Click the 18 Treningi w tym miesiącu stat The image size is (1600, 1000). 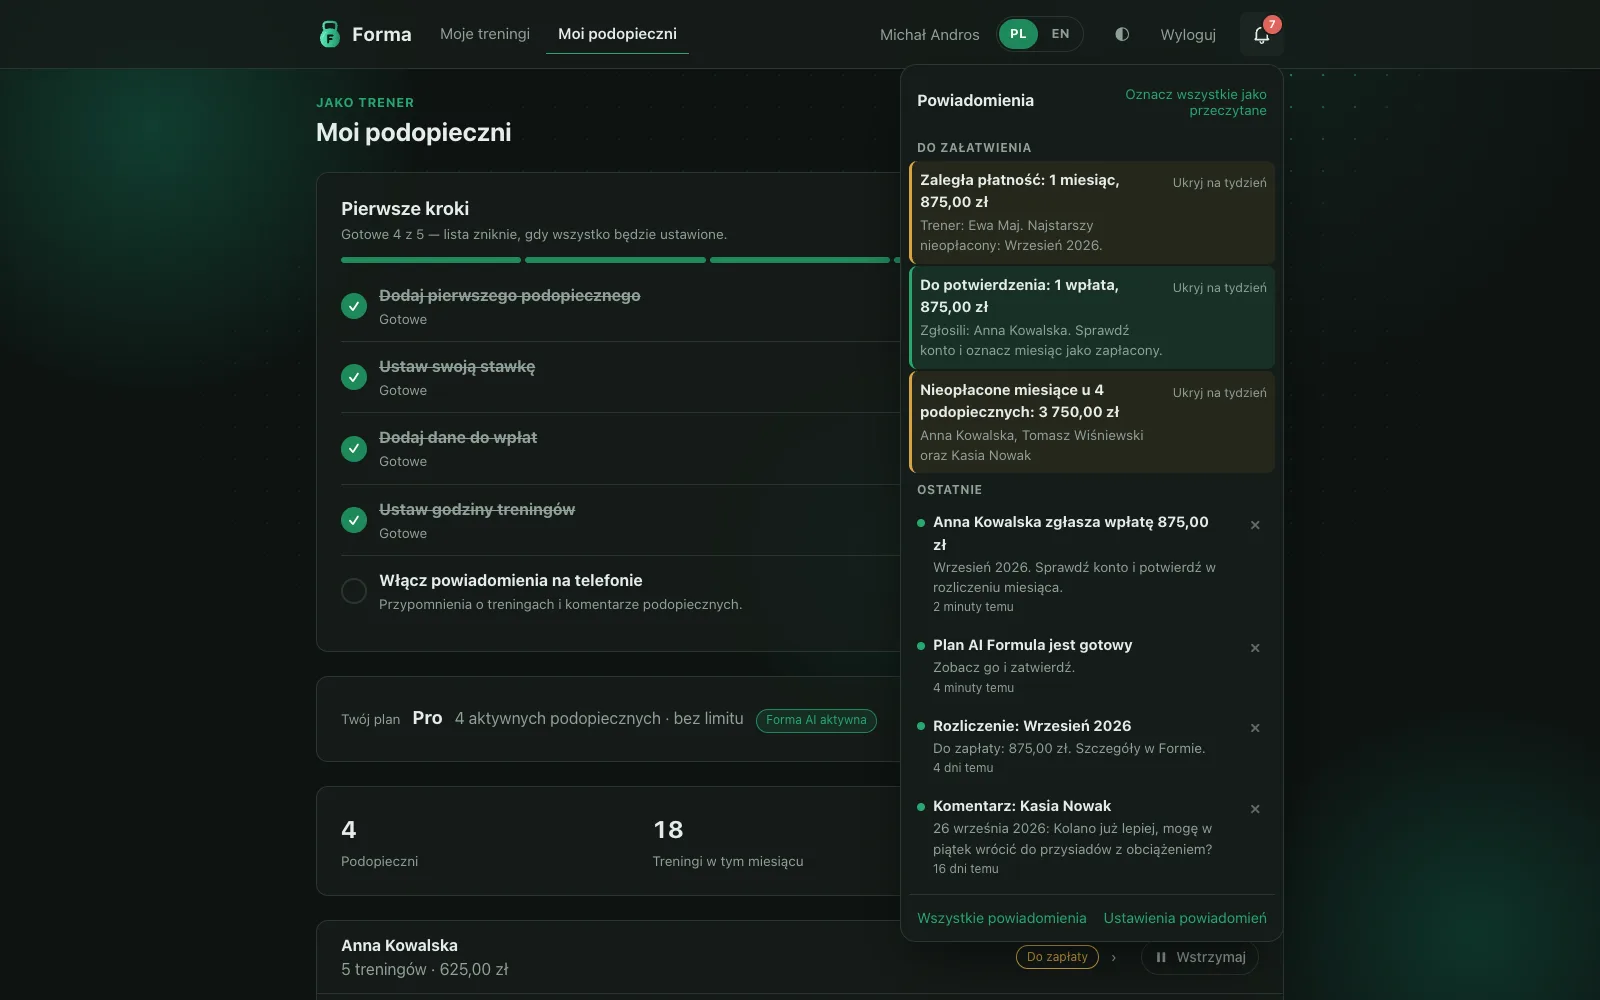click(727, 843)
